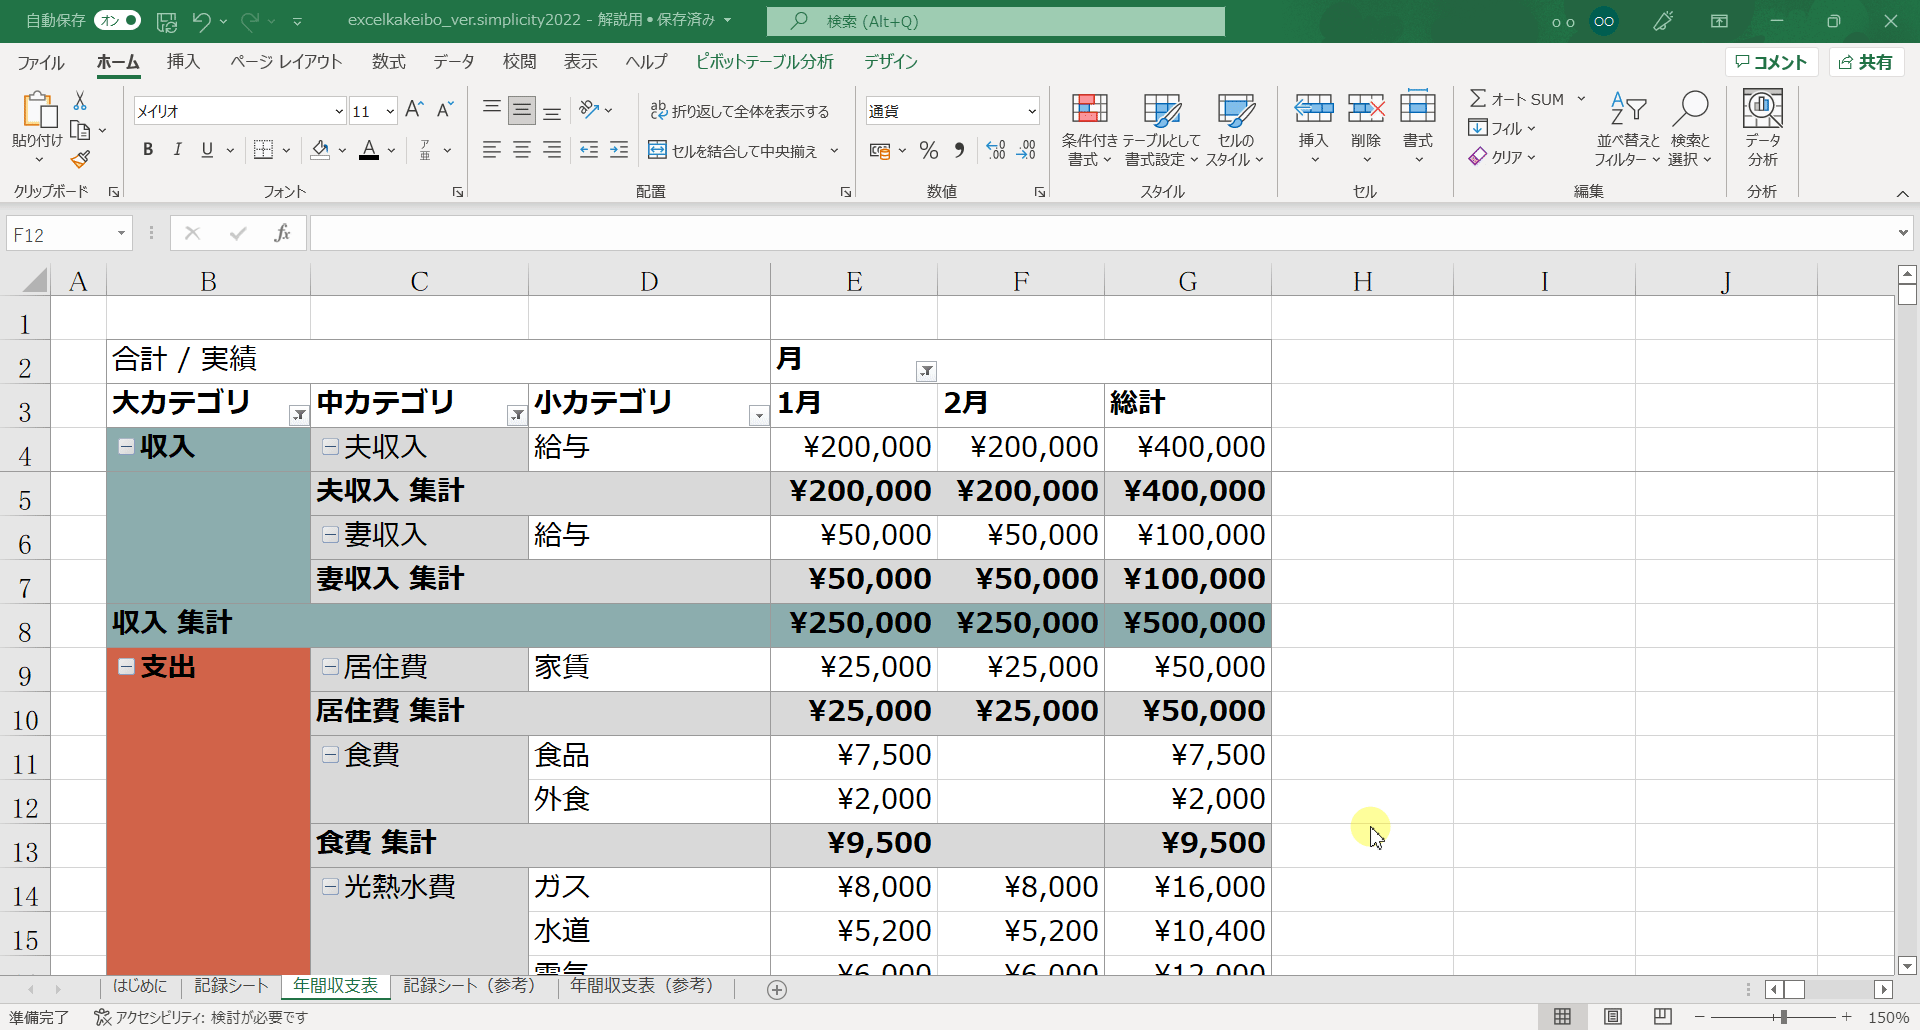Switch to the ピボットテーブル分析 tab
Viewport: 1920px width, 1030px height.
point(765,62)
